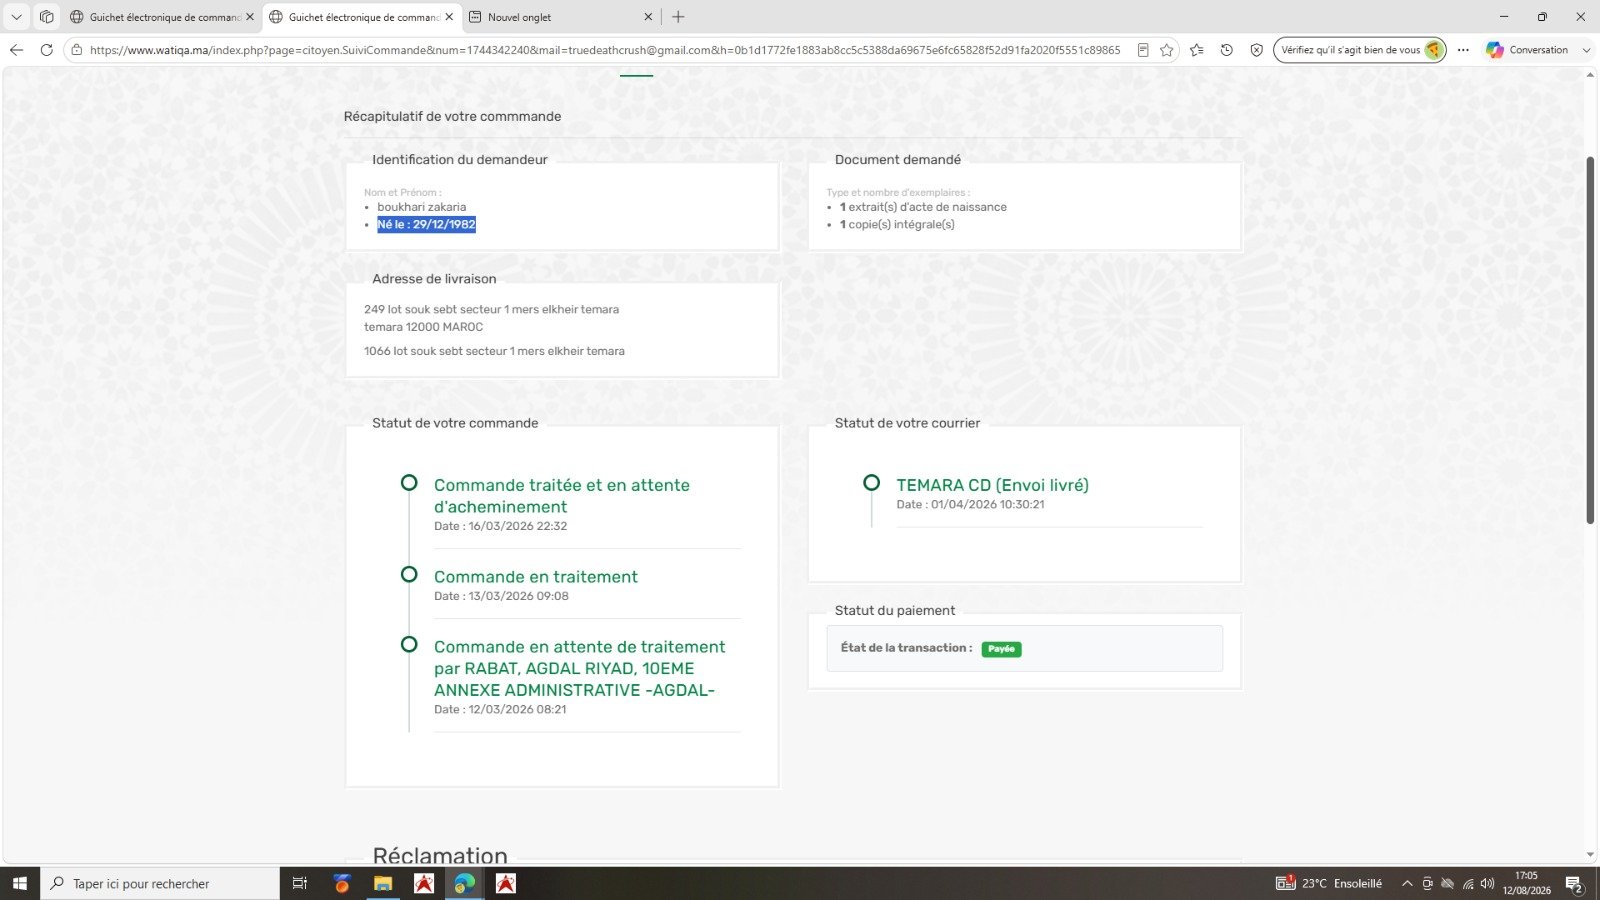Open the Windows Start menu
This screenshot has height=900, width=1600.
coord(19,883)
